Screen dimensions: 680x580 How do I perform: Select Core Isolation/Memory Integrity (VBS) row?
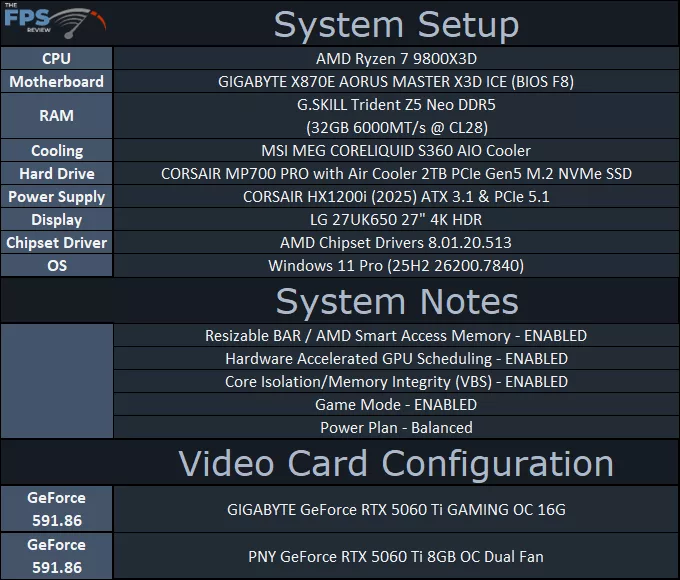tap(396, 382)
